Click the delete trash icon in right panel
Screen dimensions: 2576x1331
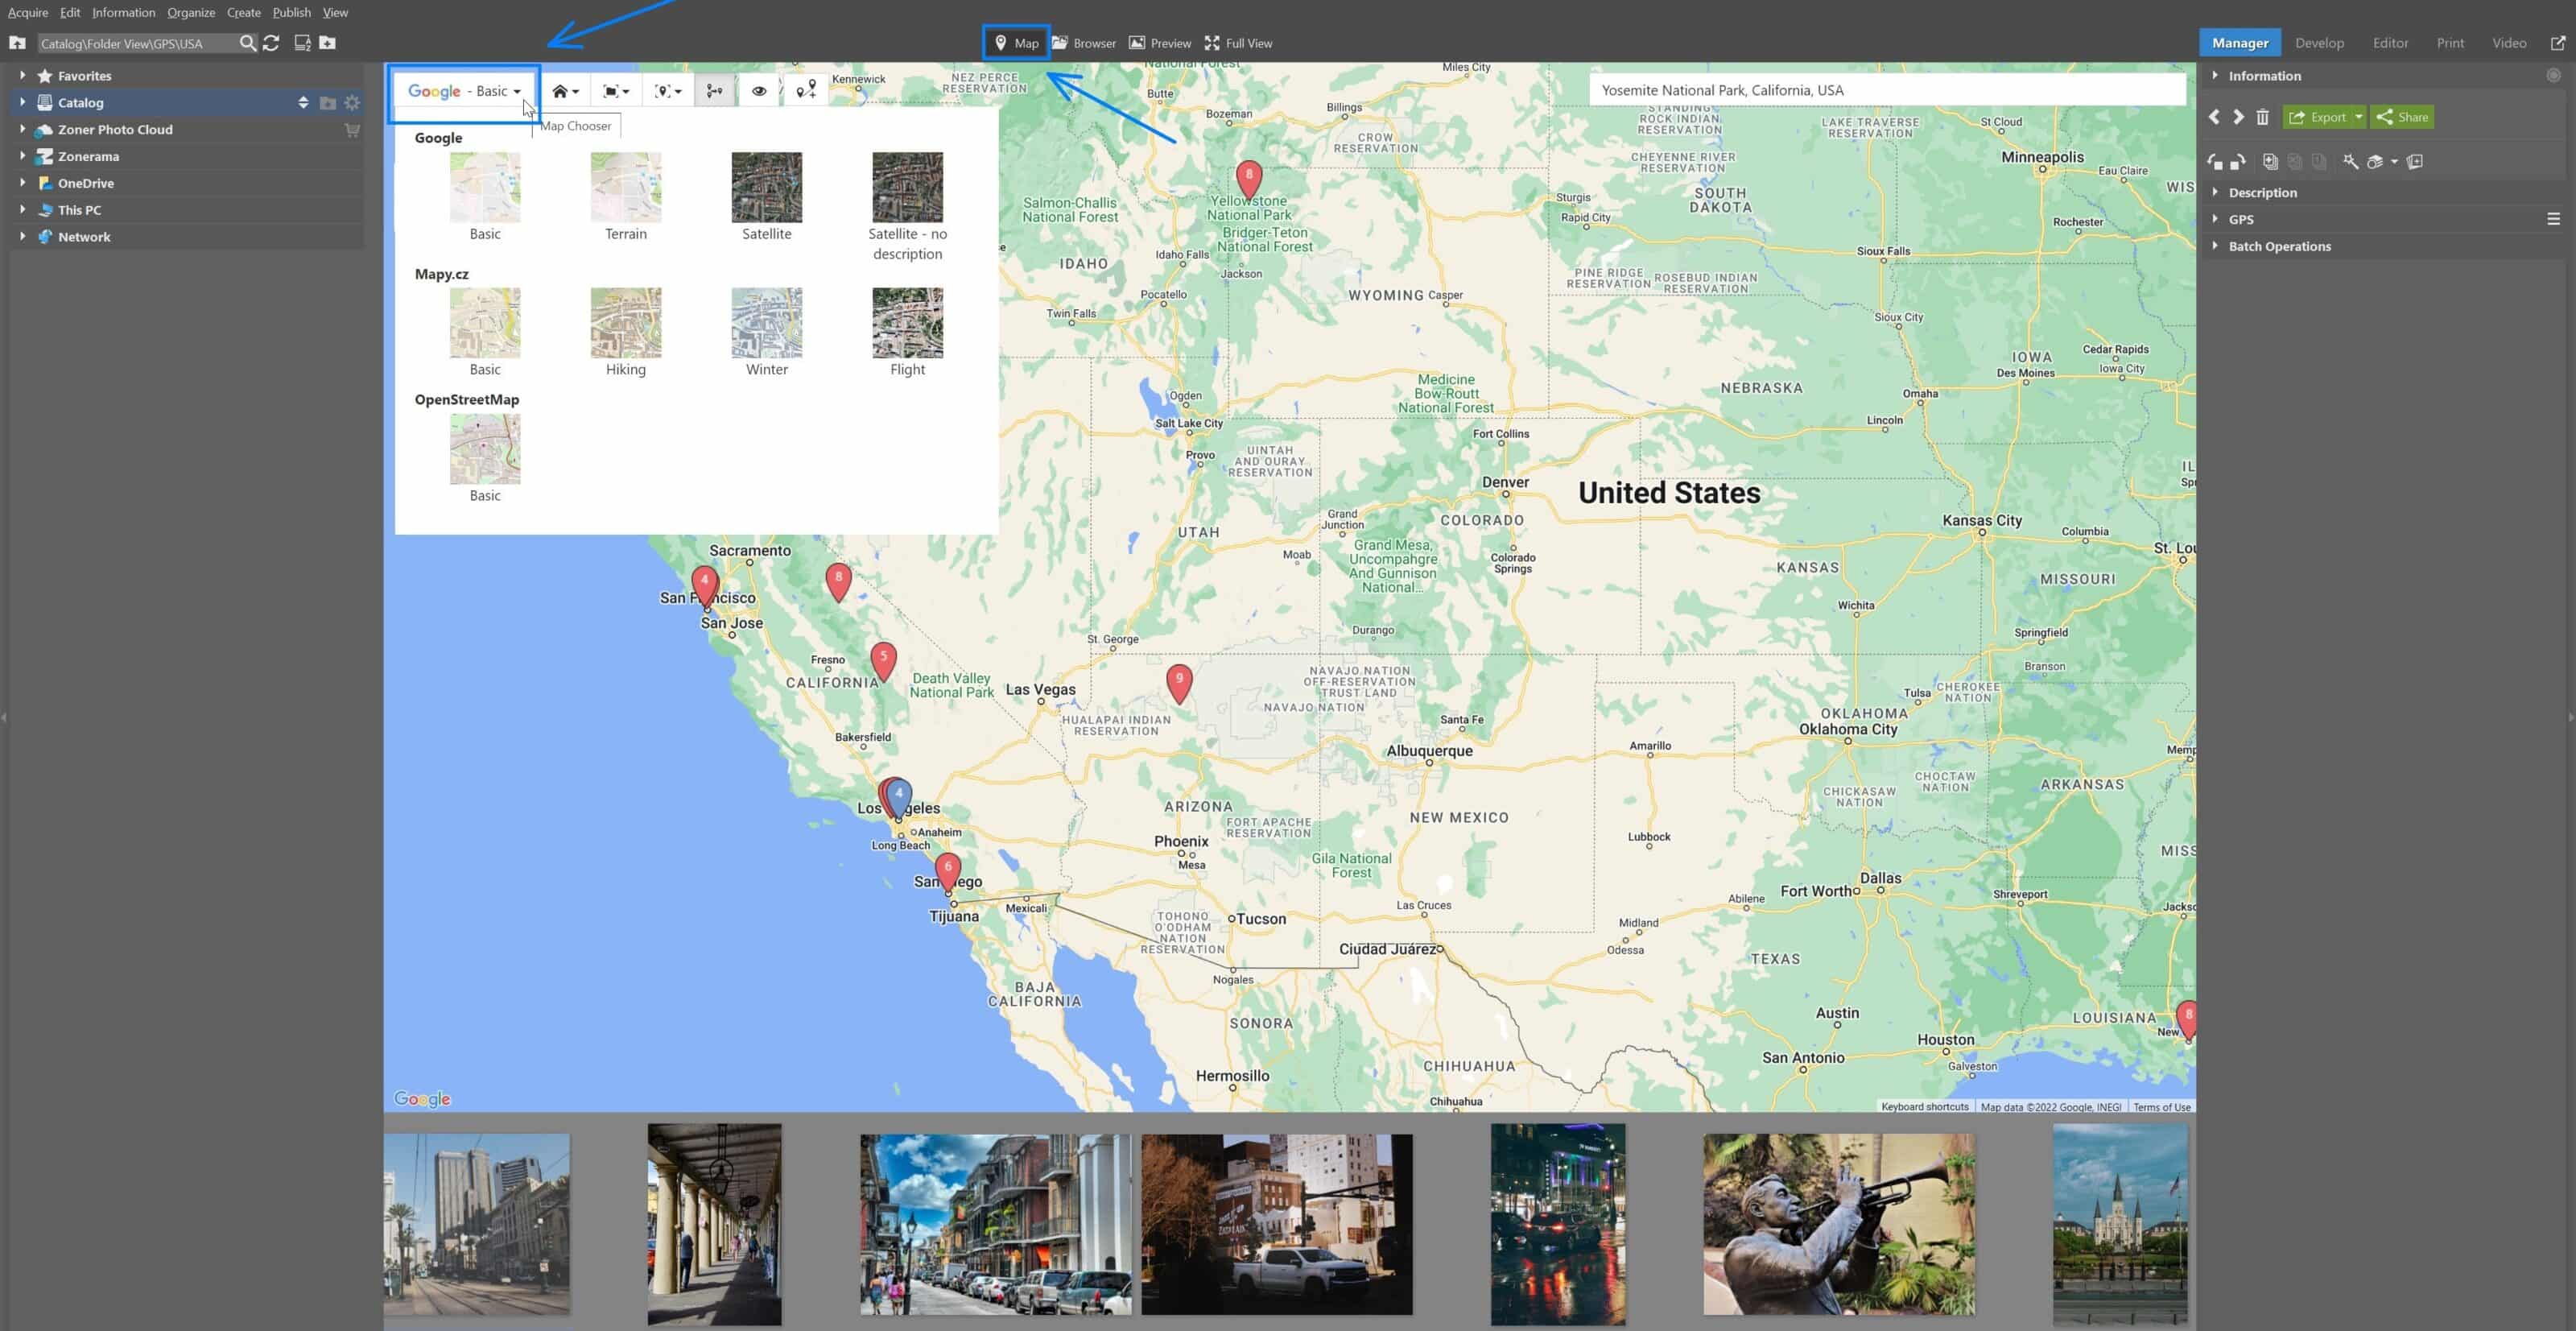tap(2262, 117)
